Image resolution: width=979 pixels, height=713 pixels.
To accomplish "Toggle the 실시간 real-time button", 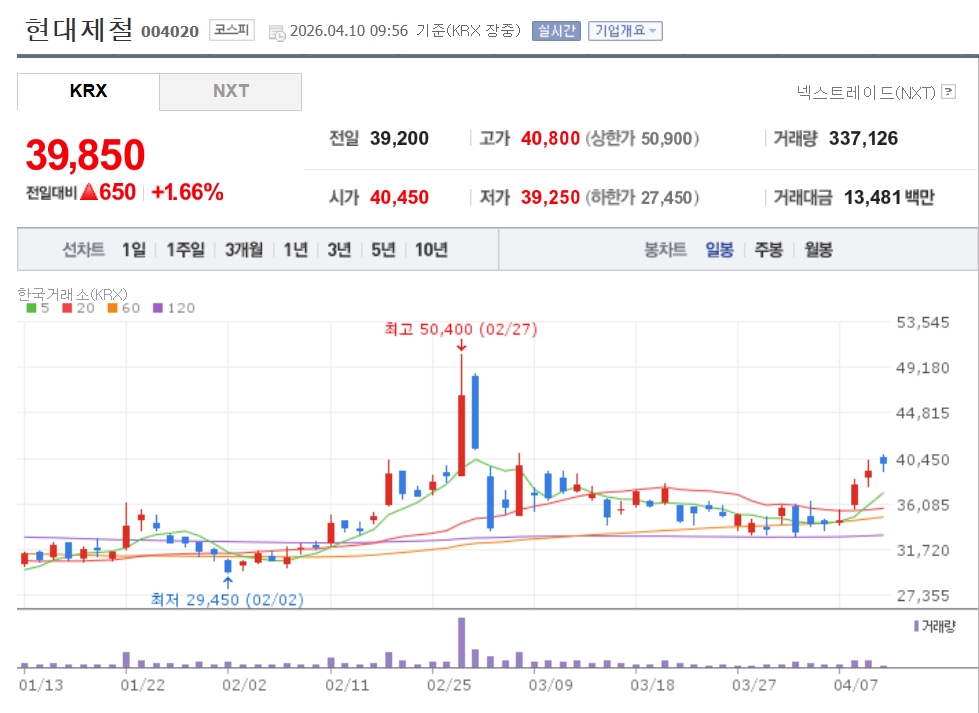I will [x=555, y=31].
